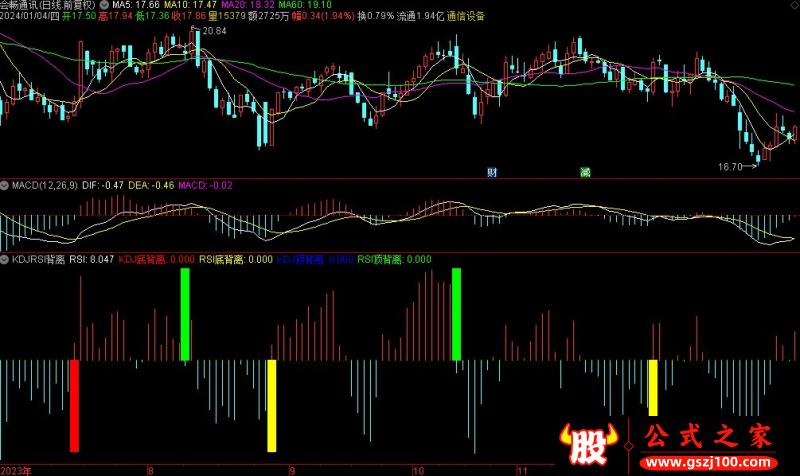Click the second green top divergence signal bar
This screenshot has height=476, width=800.
[x=457, y=313]
